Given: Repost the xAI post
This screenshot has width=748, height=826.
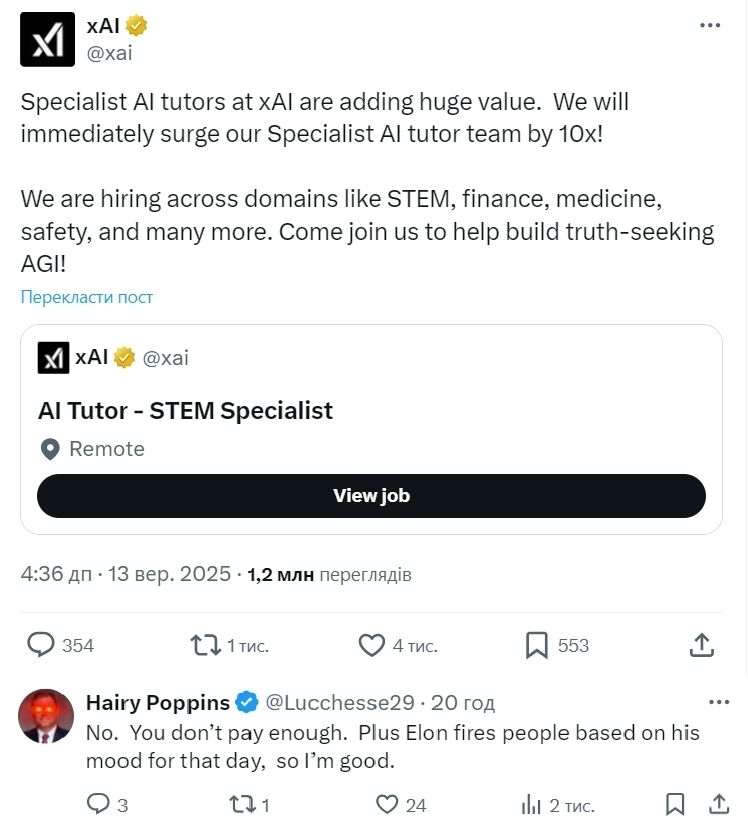Looking at the screenshot, I should pos(206,645).
